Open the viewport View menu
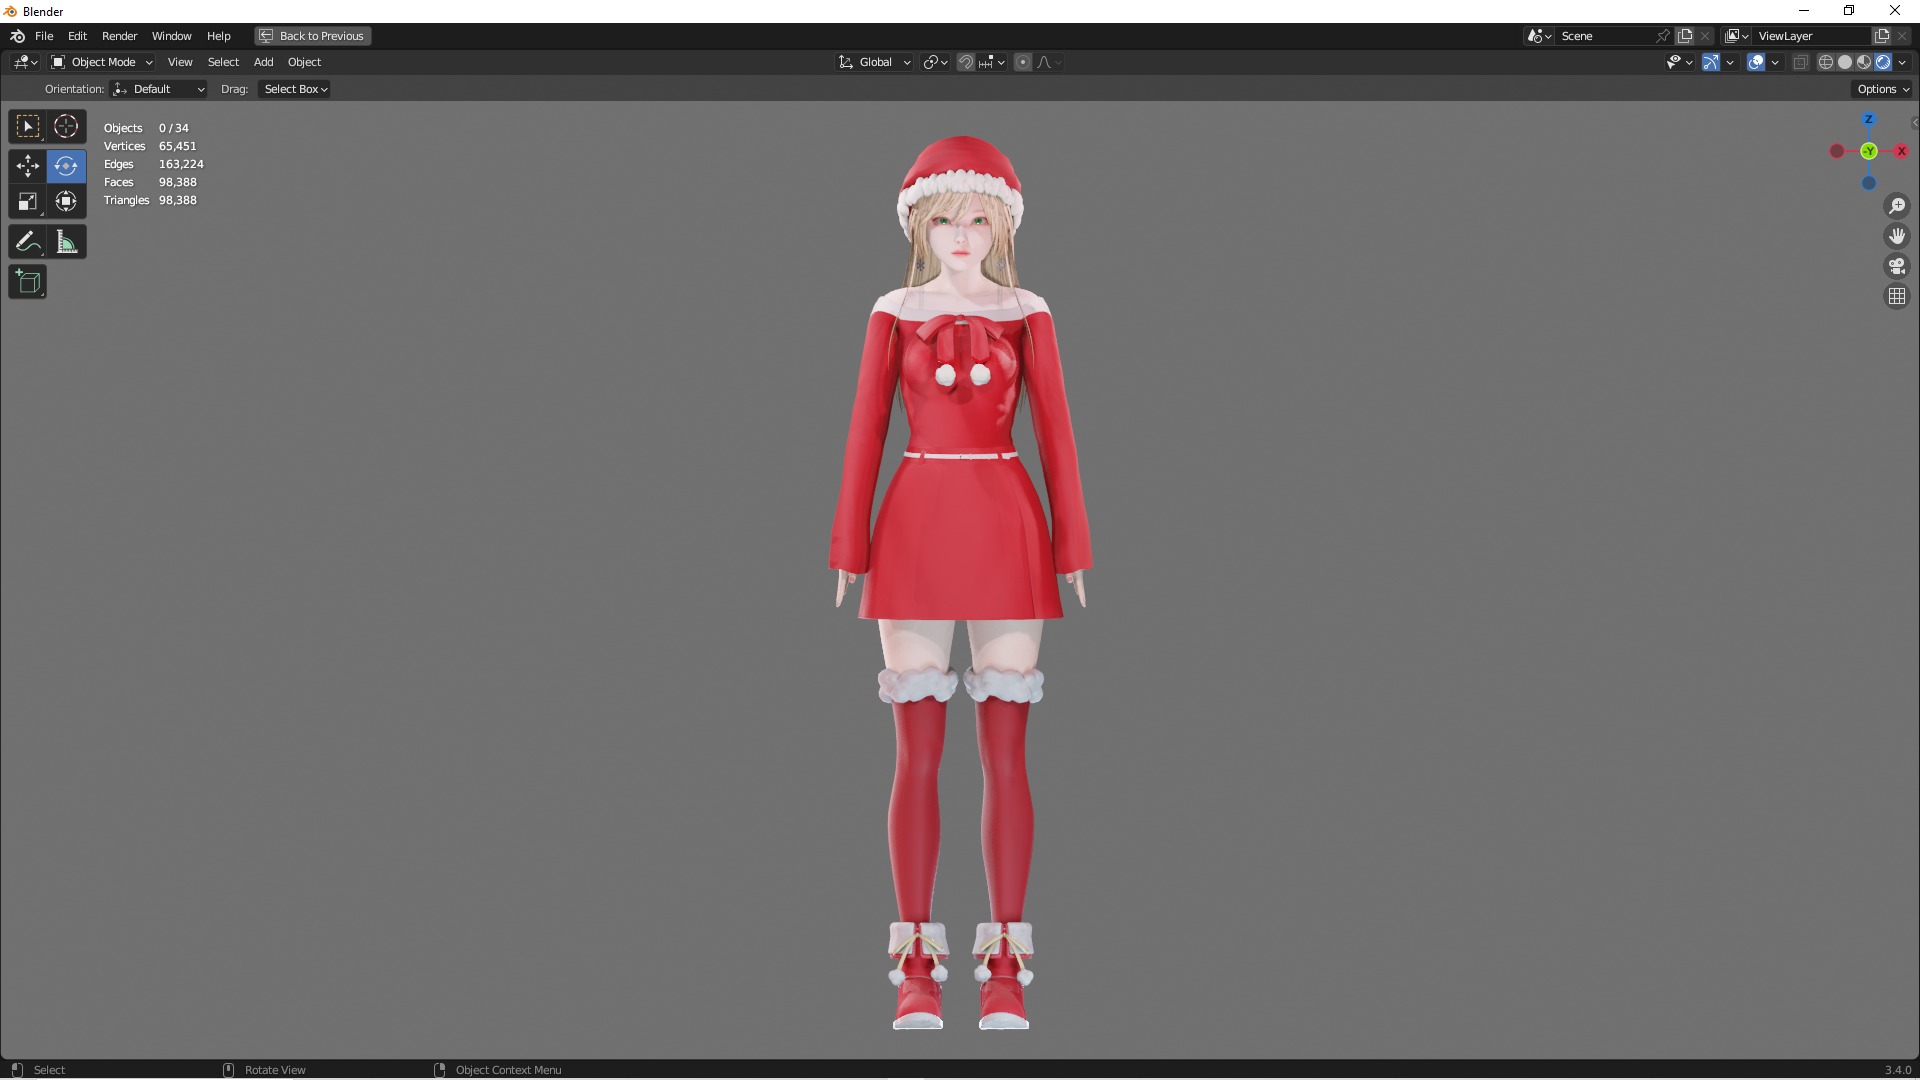1920x1080 pixels. [x=180, y=62]
